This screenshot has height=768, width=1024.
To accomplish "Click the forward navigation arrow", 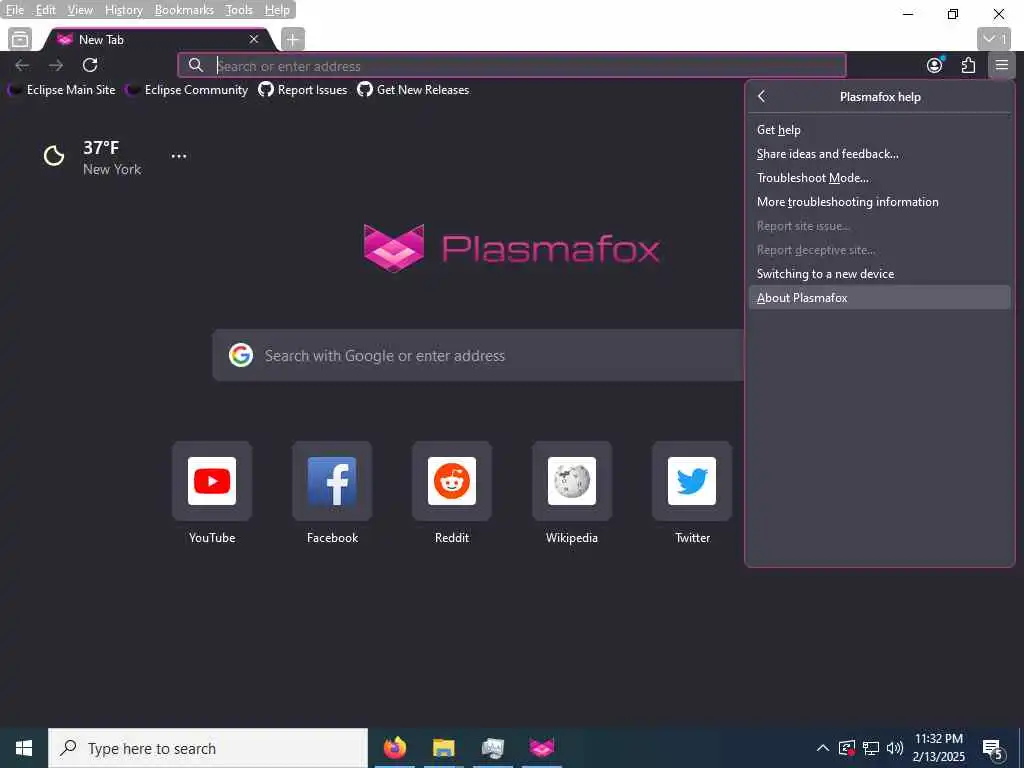I will pyautogui.click(x=56, y=65).
